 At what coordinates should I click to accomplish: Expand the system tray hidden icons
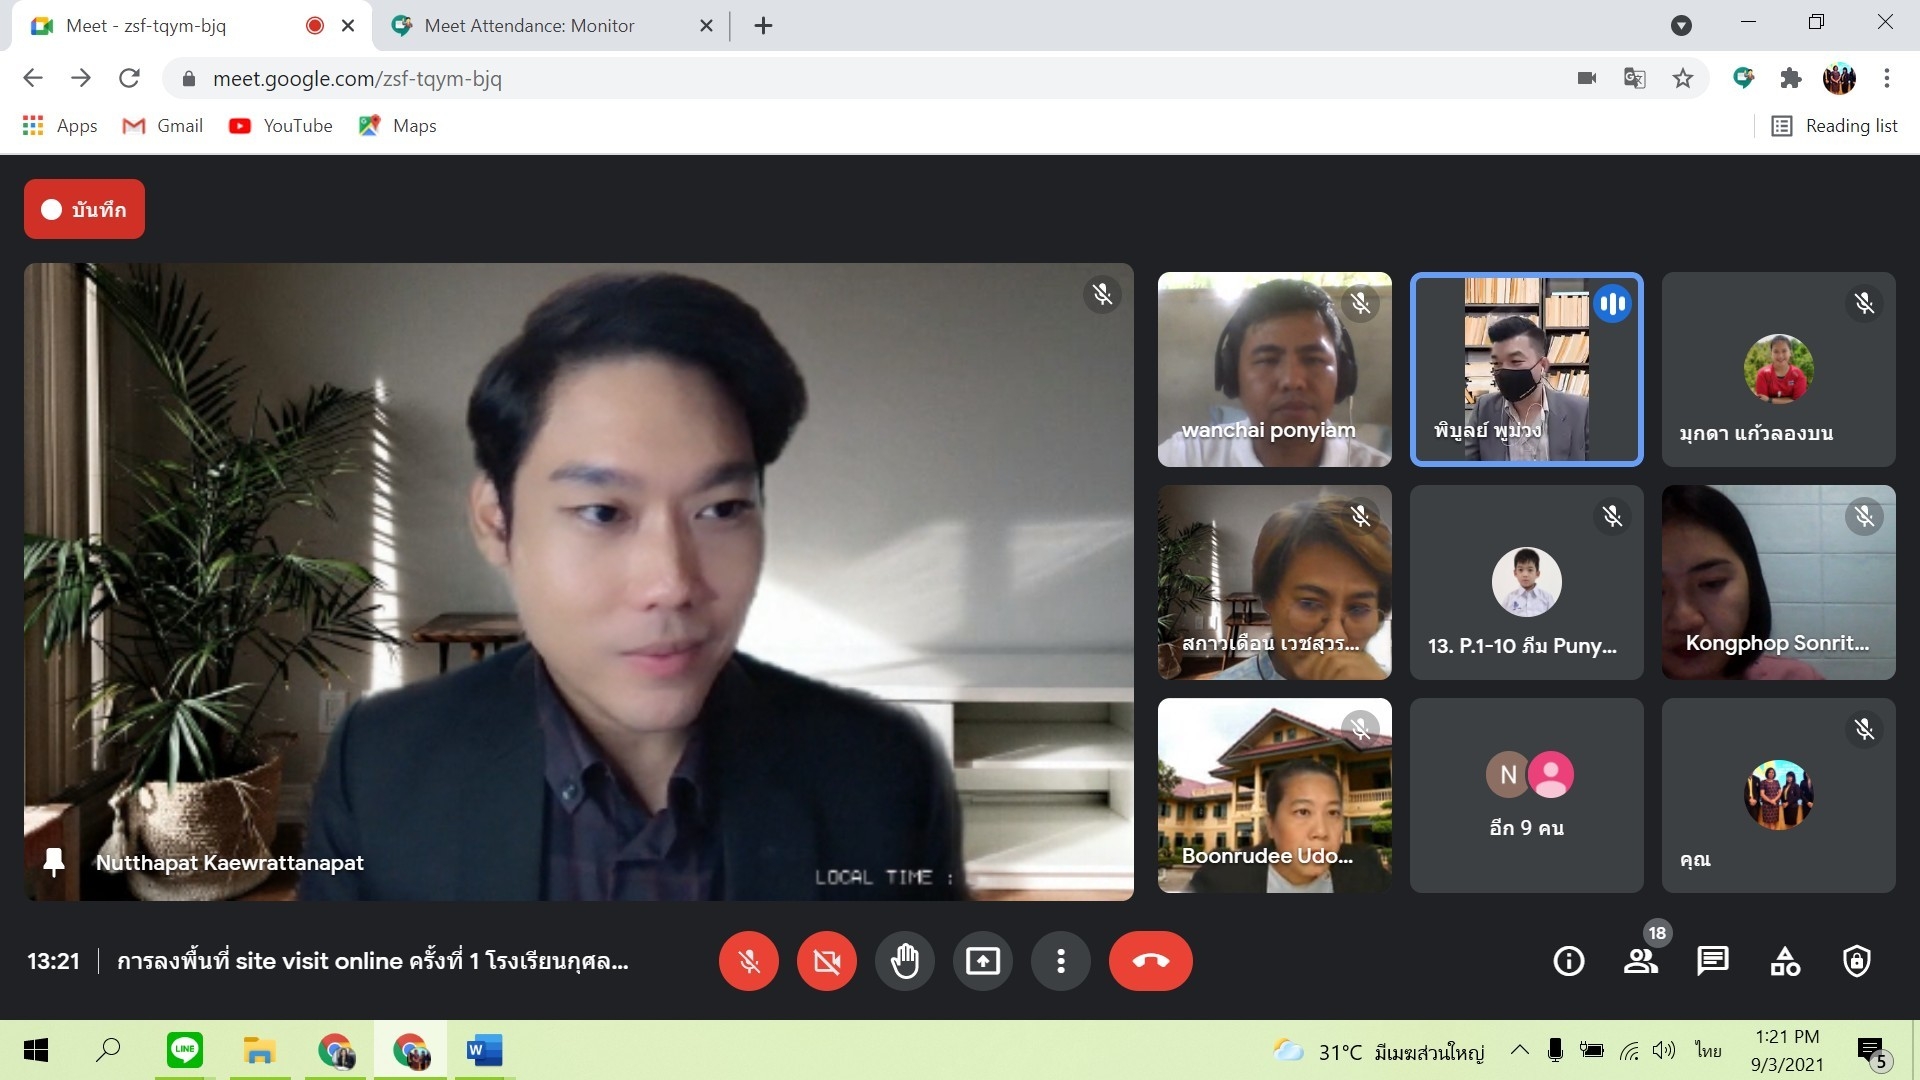click(x=1519, y=1050)
